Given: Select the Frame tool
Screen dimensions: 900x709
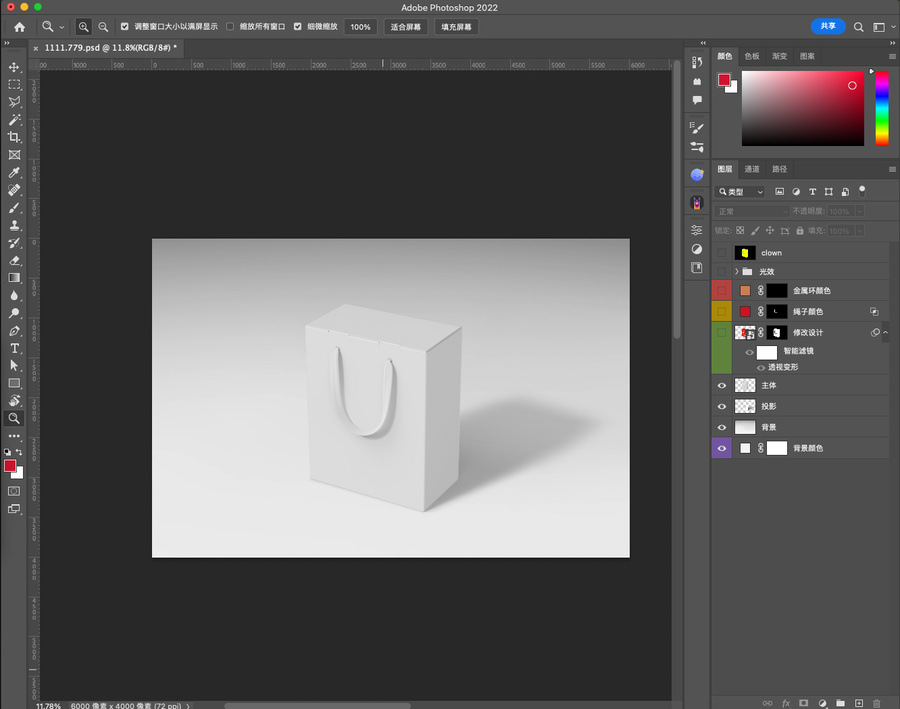Looking at the screenshot, I should 14,154.
